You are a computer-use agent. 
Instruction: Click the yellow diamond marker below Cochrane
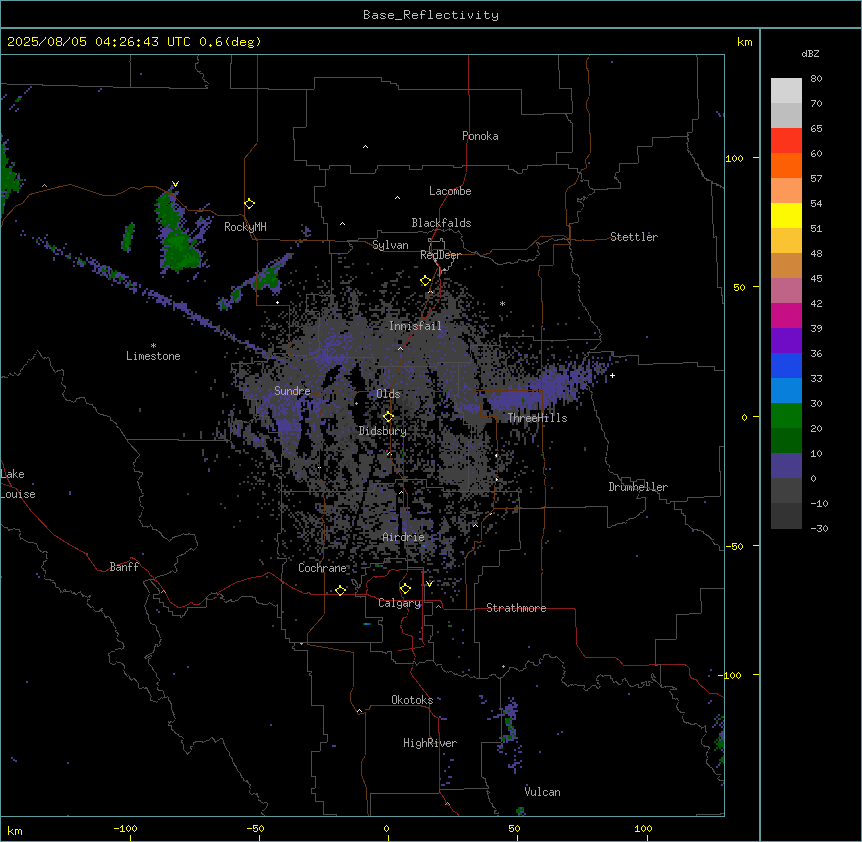(x=340, y=590)
